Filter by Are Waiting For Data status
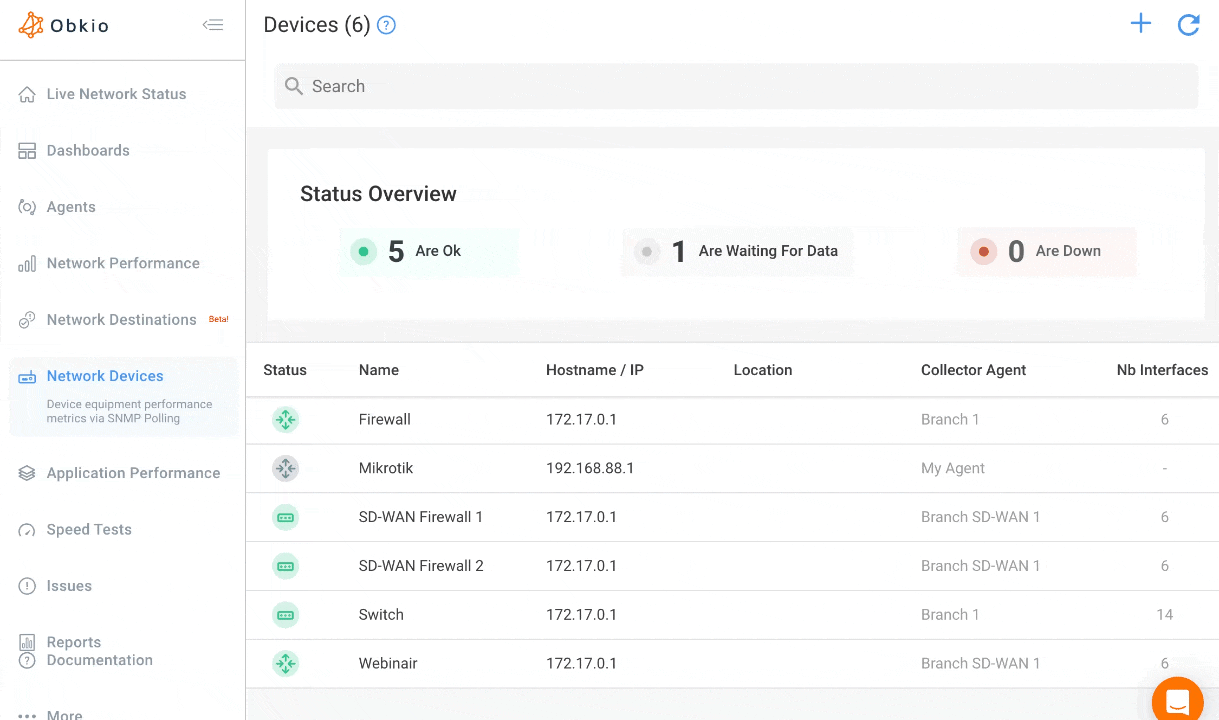The image size is (1219, 720). [x=737, y=252]
